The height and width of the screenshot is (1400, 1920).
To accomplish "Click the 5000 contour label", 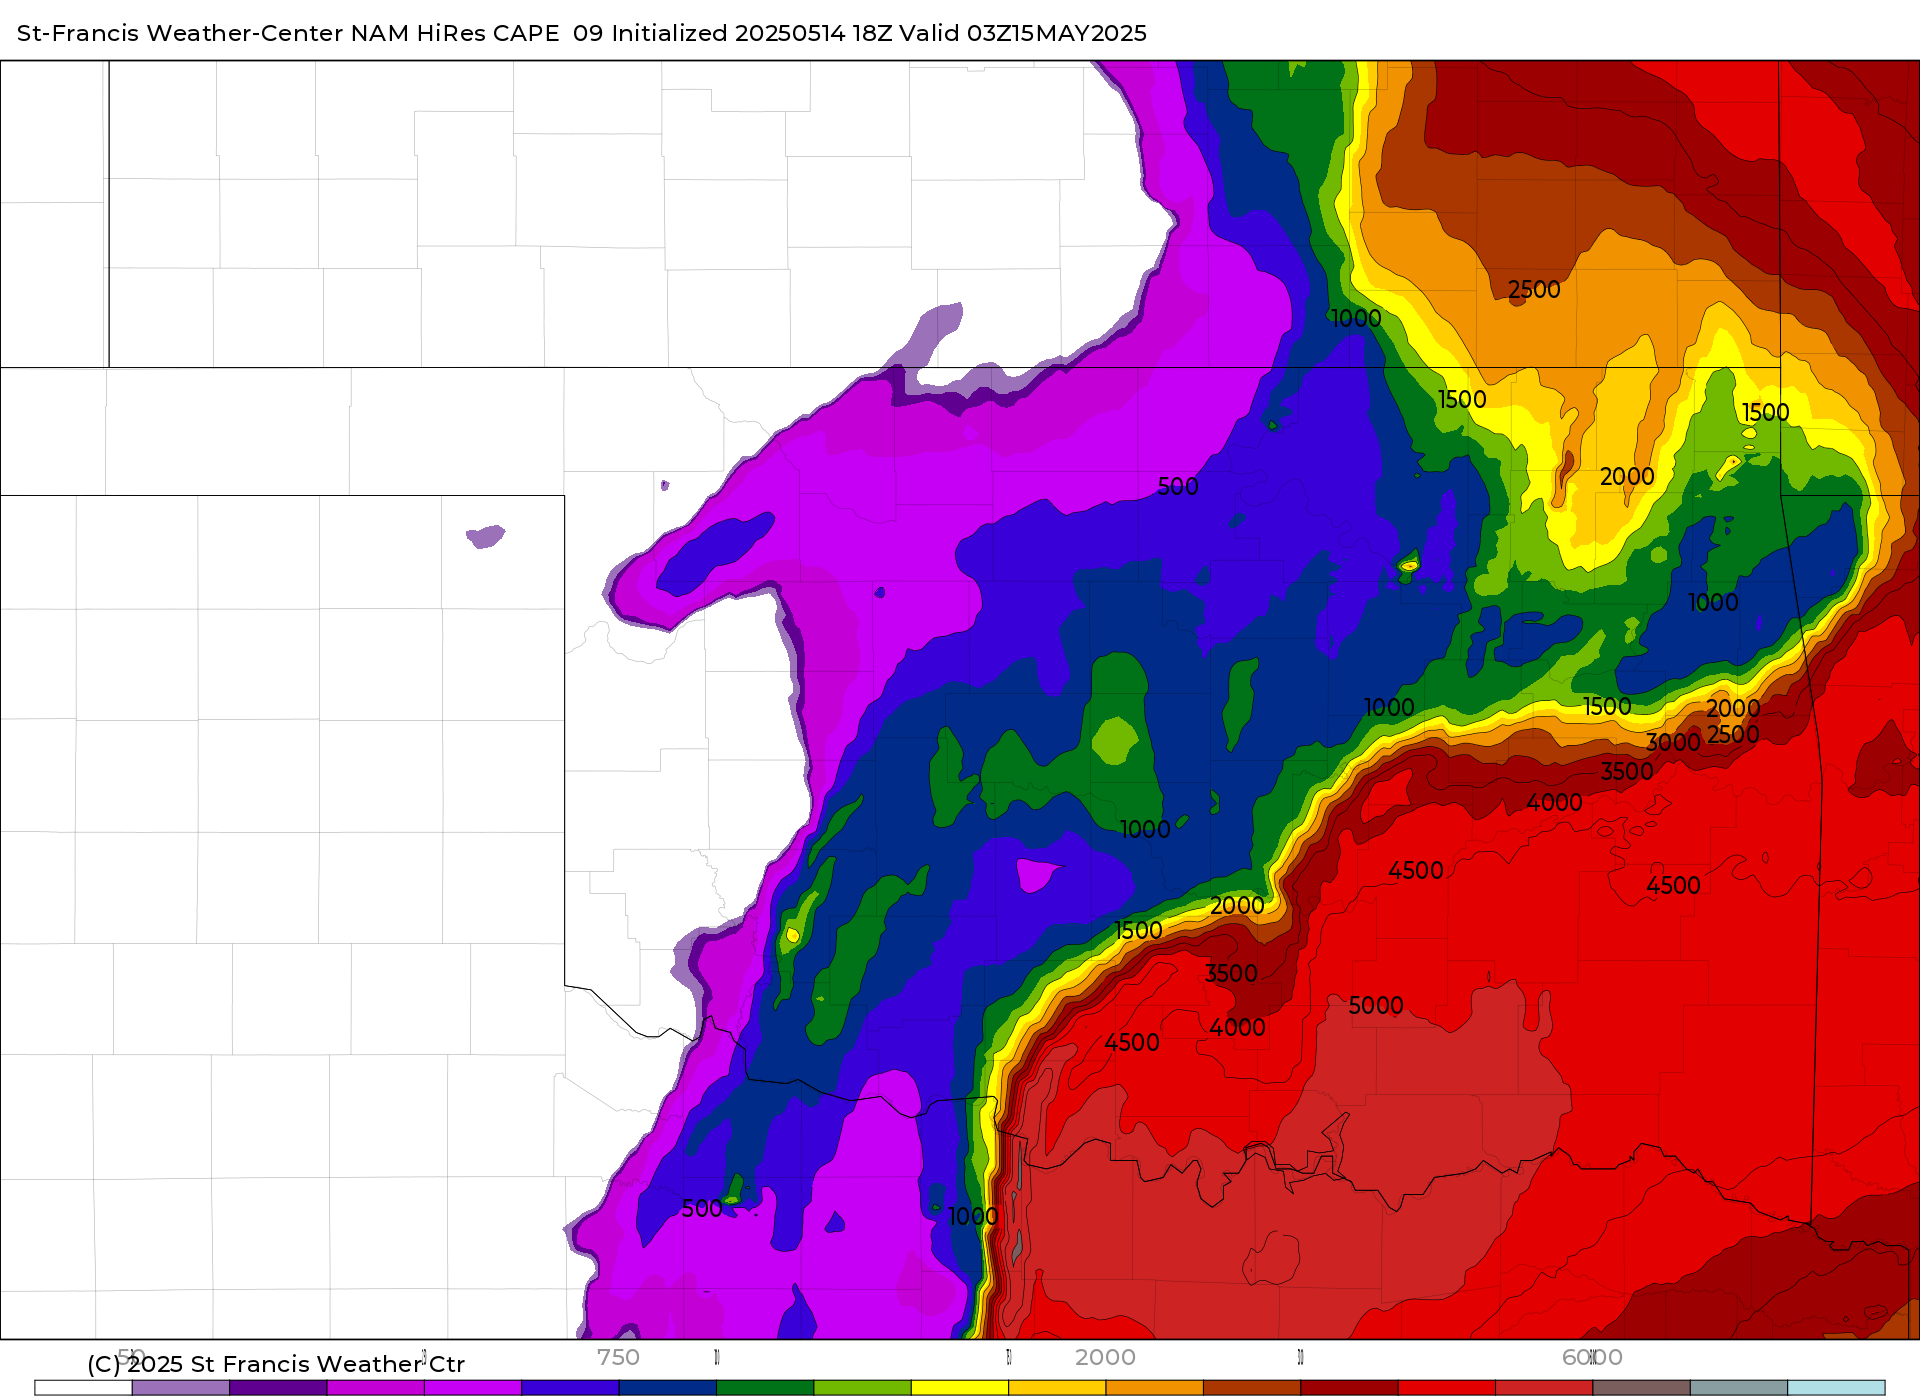I will point(1376,1005).
